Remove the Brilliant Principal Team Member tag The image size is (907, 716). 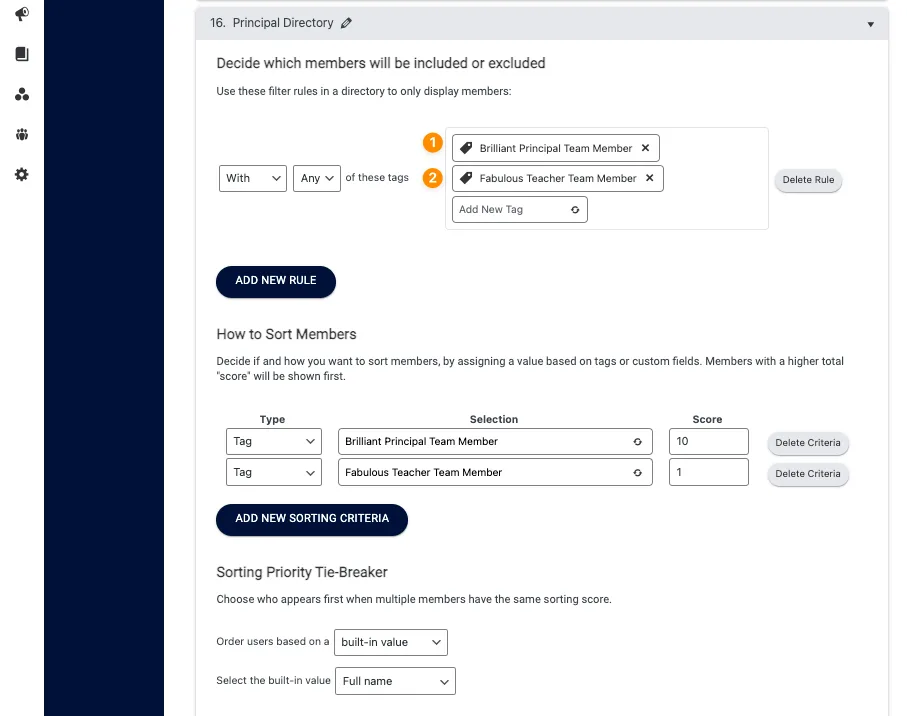pos(645,148)
